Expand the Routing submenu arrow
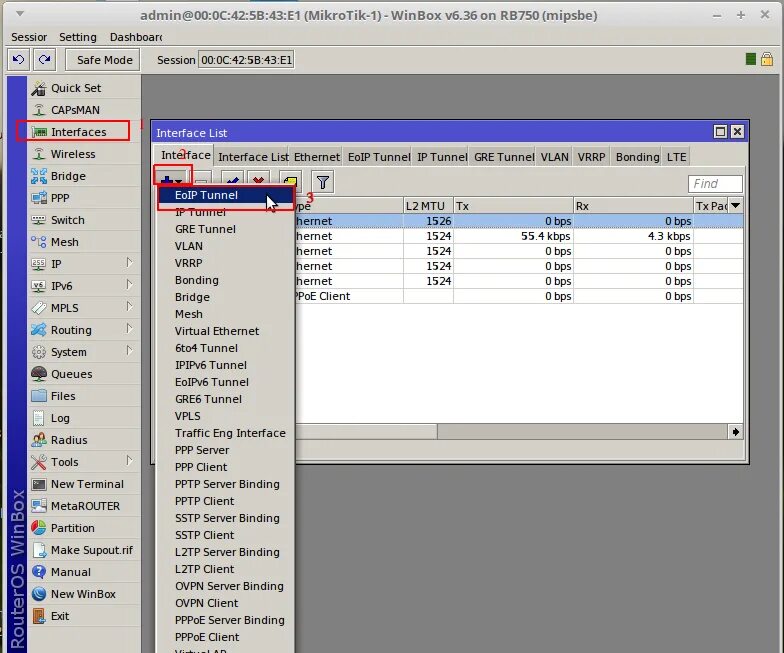 click(129, 329)
